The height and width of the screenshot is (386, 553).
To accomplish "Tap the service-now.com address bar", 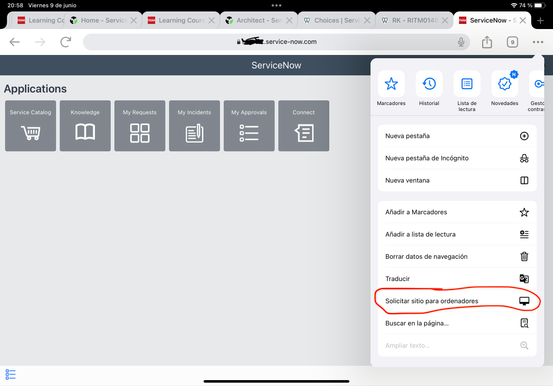I will coord(276,42).
